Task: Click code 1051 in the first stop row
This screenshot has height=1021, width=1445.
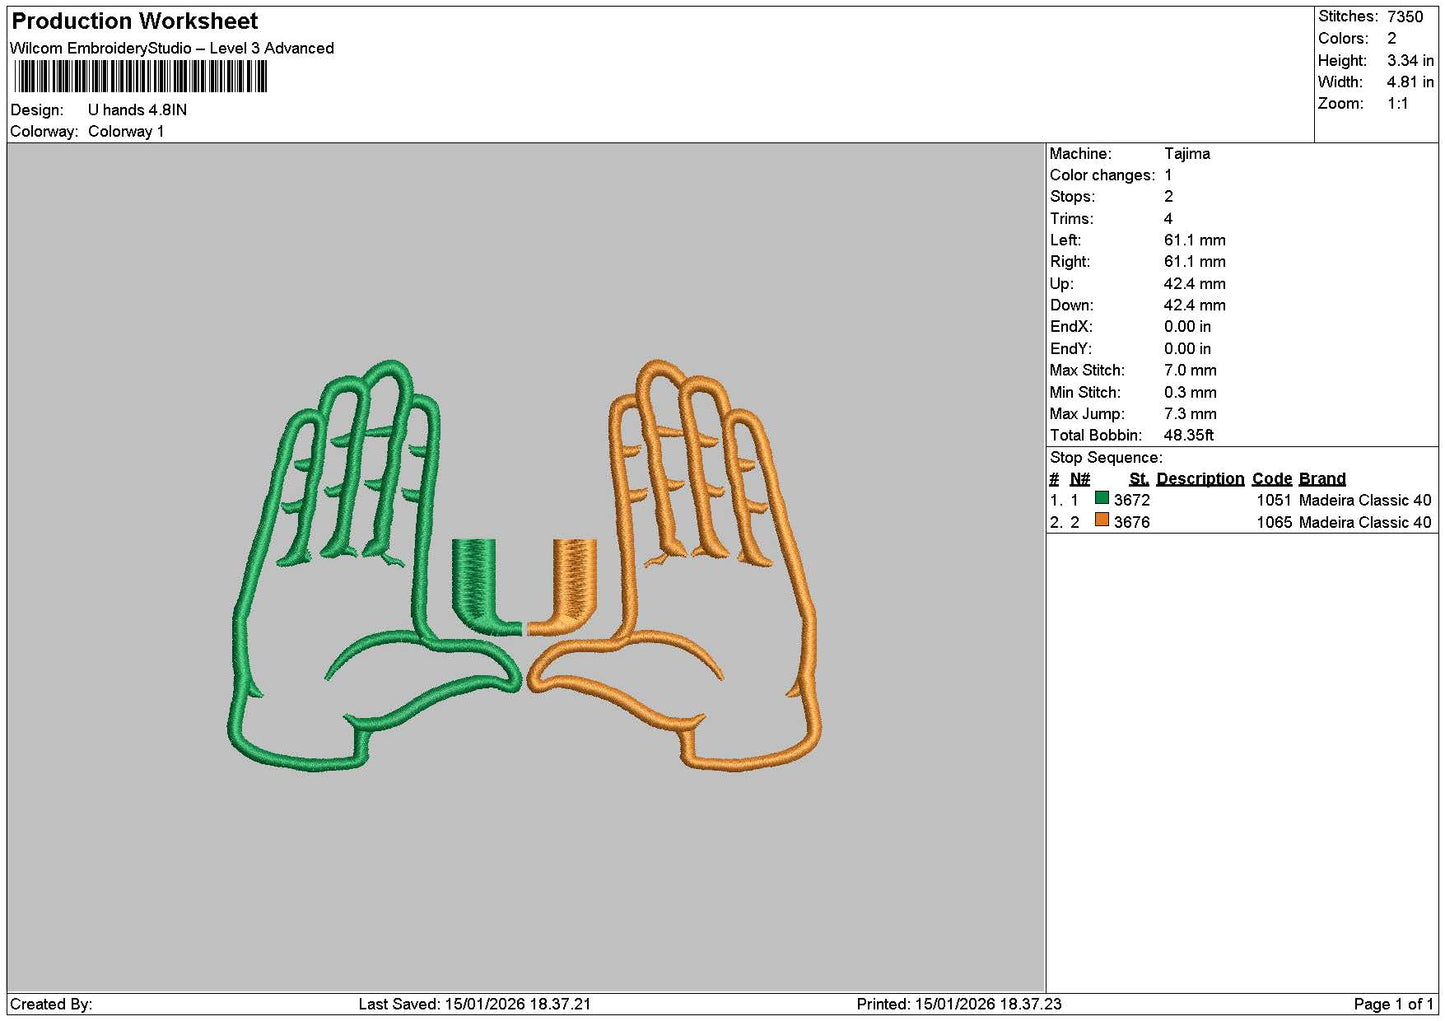Action: click(1274, 500)
